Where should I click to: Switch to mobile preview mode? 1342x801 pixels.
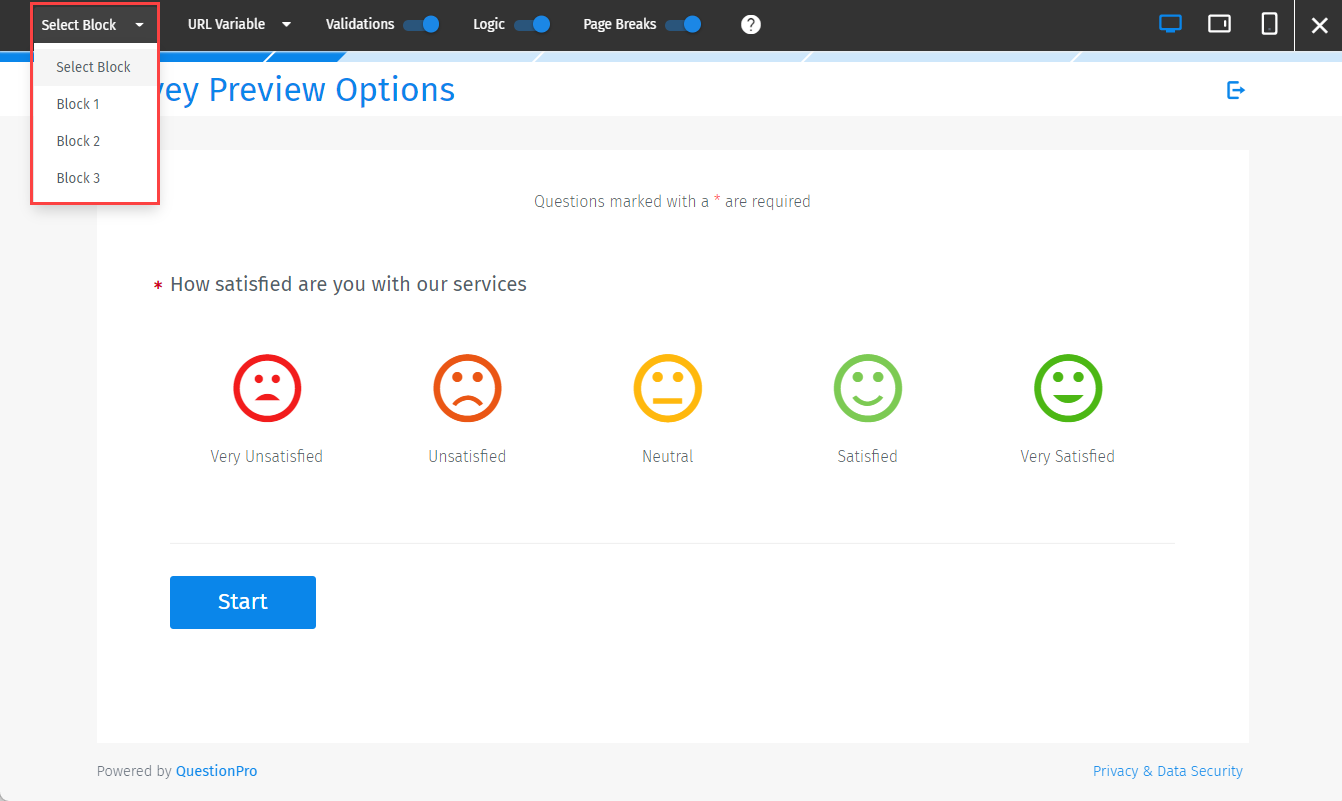point(1269,23)
